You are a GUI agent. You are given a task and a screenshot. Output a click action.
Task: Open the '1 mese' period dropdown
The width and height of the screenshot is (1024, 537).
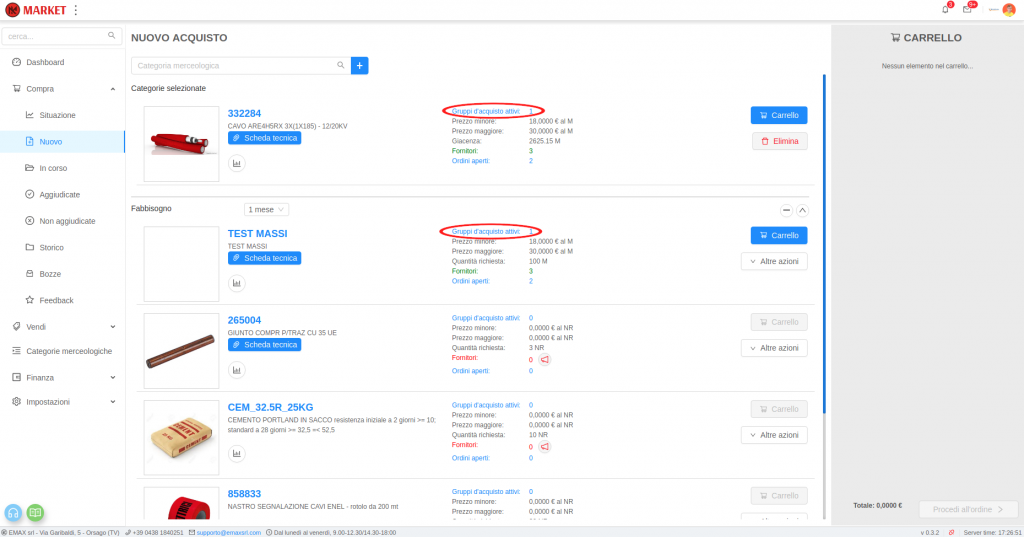click(x=266, y=209)
